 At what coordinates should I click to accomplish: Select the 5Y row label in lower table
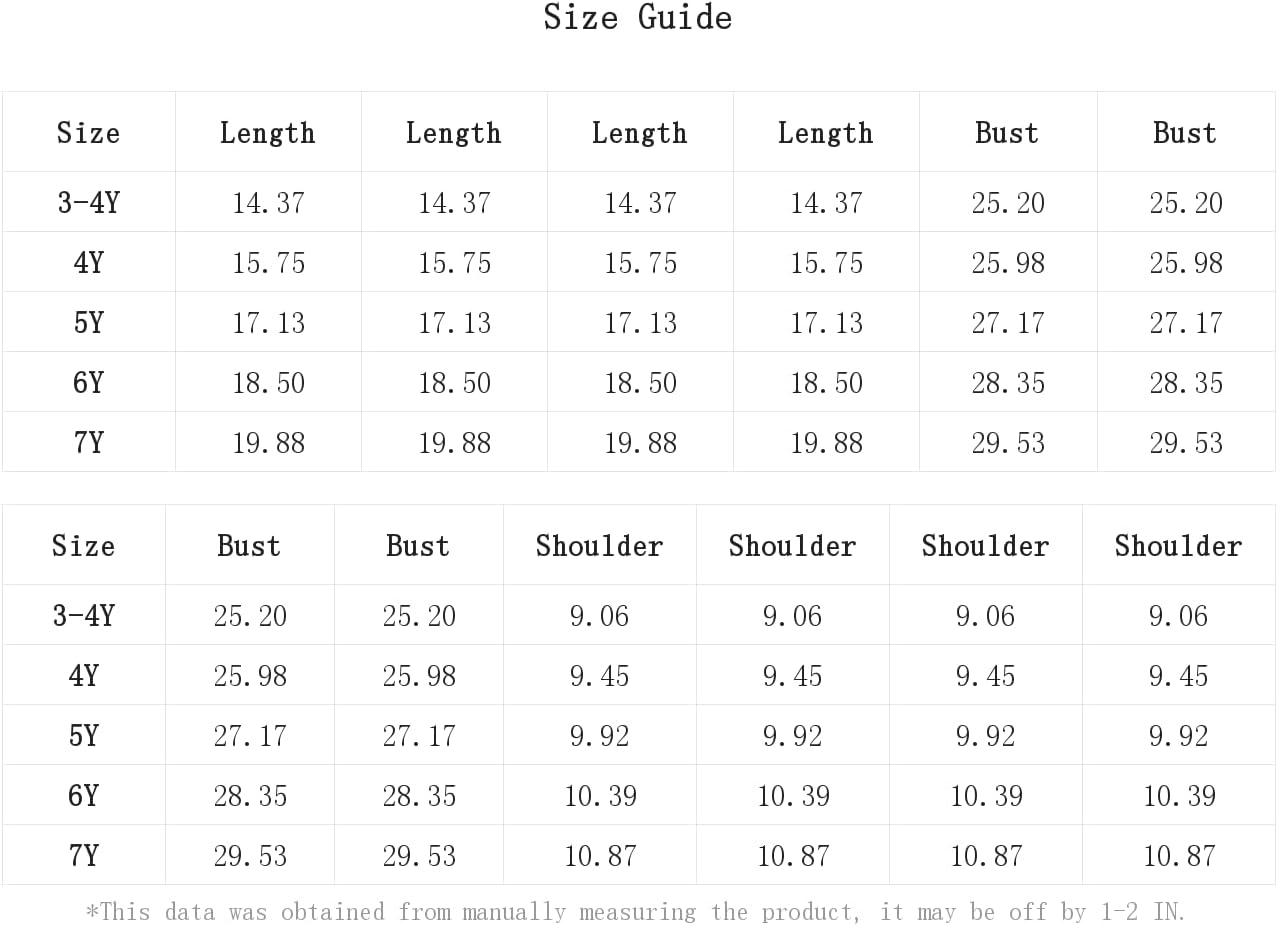pos(83,736)
